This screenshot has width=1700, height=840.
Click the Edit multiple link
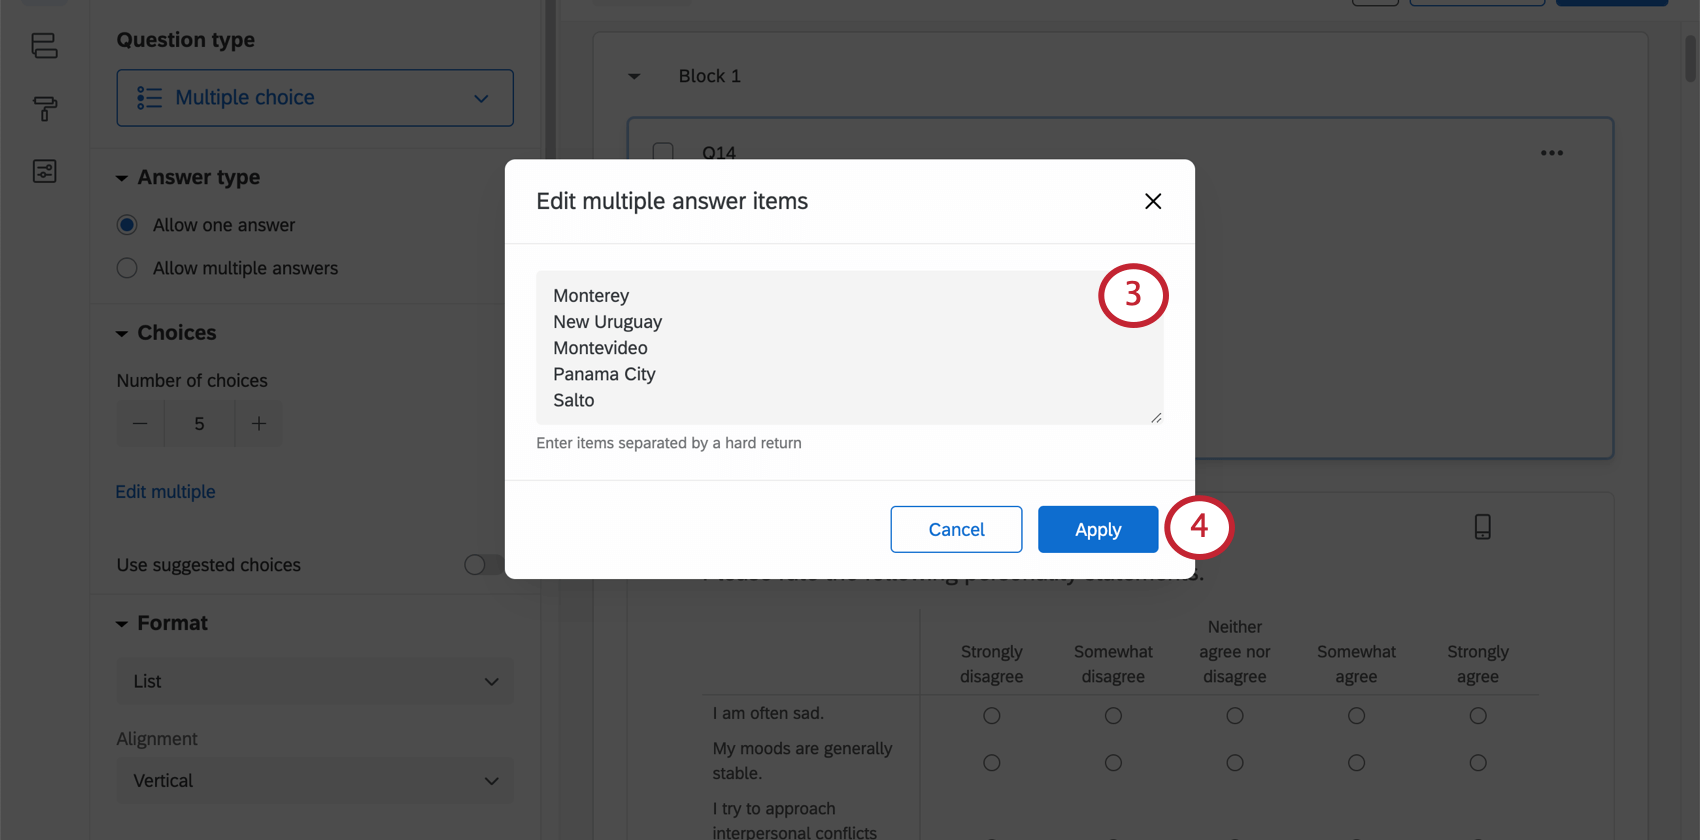click(x=165, y=492)
